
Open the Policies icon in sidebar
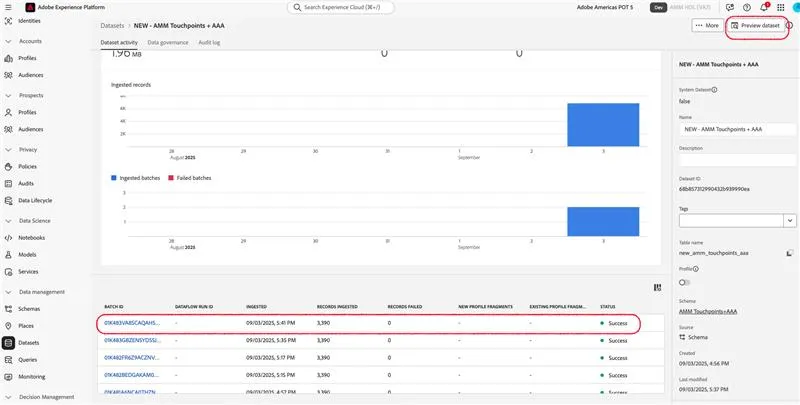8,167
